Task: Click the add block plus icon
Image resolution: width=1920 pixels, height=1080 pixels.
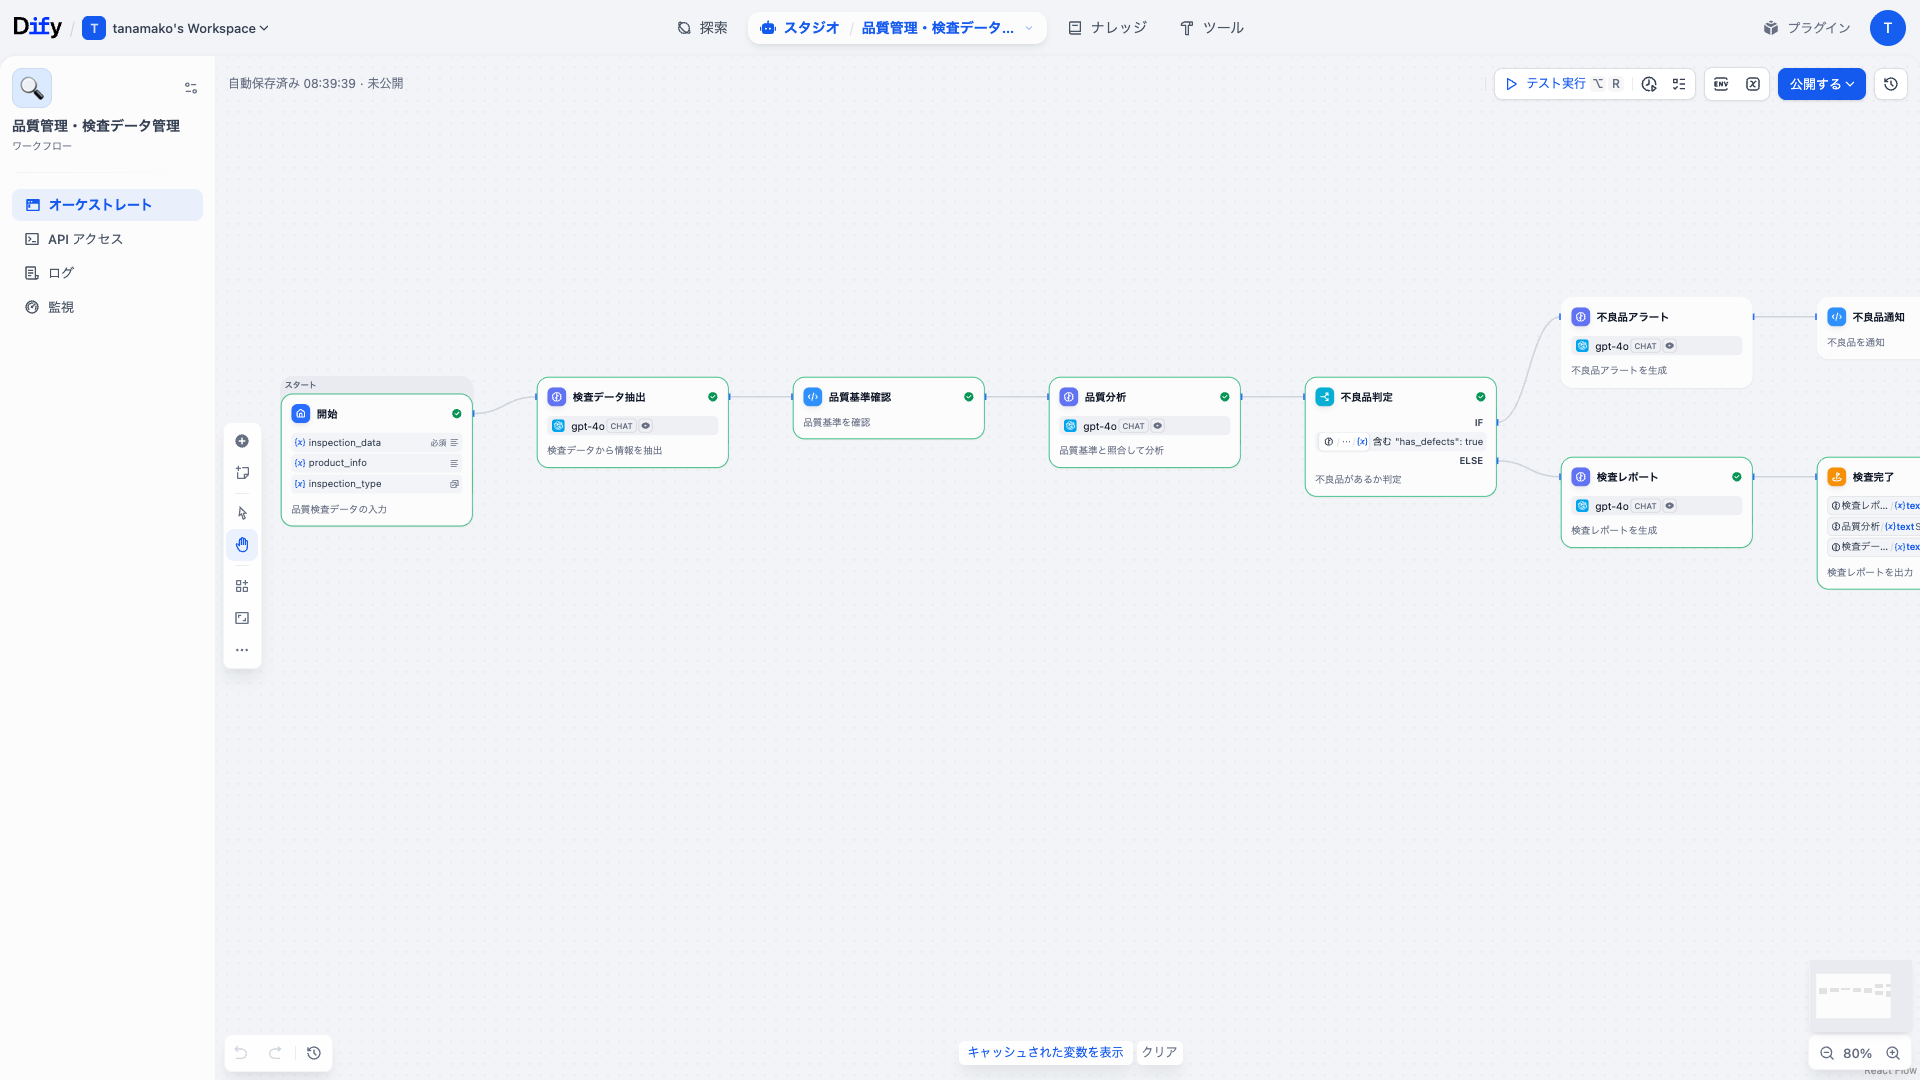Action: 242,441
